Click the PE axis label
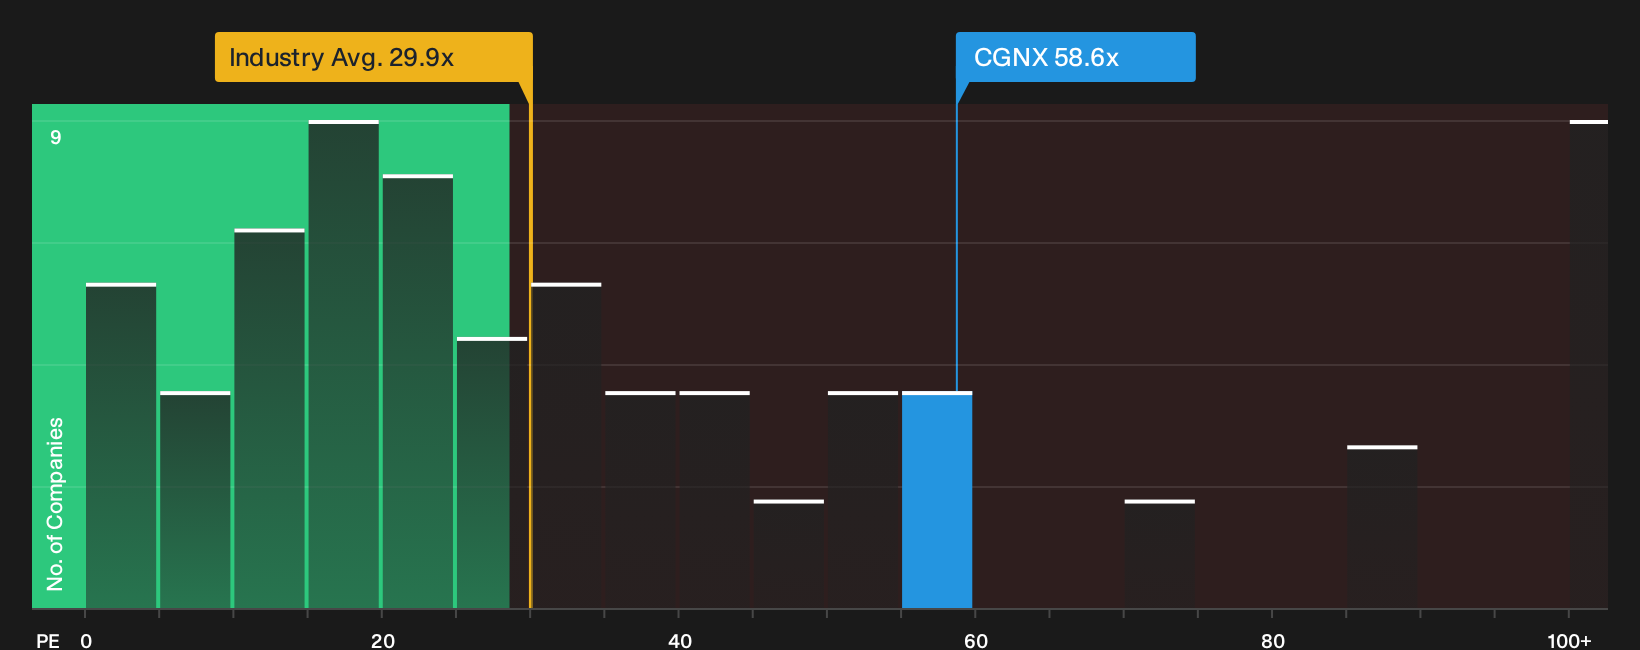1640x650 pixels. pos(48,640)
